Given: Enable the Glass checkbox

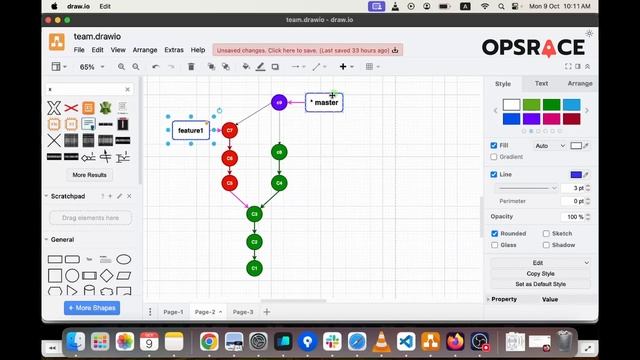Looking at the screenshot, I should (x=494, y=245).
